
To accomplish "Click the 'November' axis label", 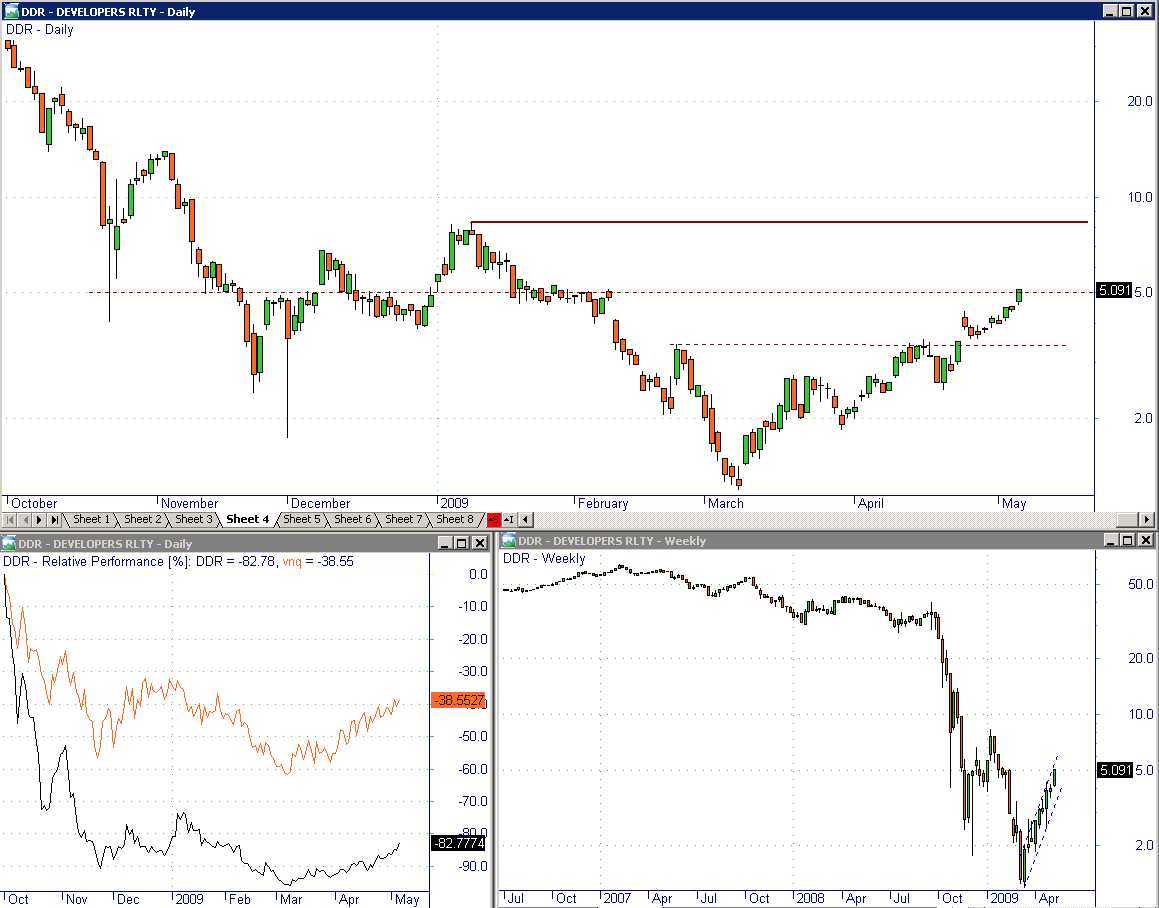I will 189,503.
